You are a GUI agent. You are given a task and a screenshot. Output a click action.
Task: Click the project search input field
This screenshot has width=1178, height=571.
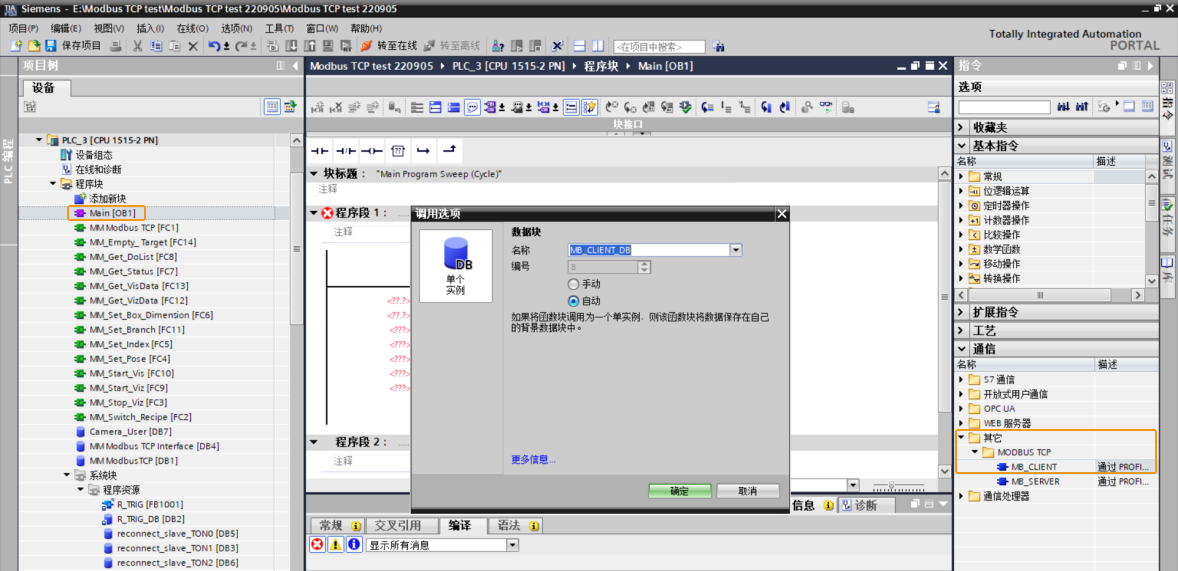(x=660, y=47)
